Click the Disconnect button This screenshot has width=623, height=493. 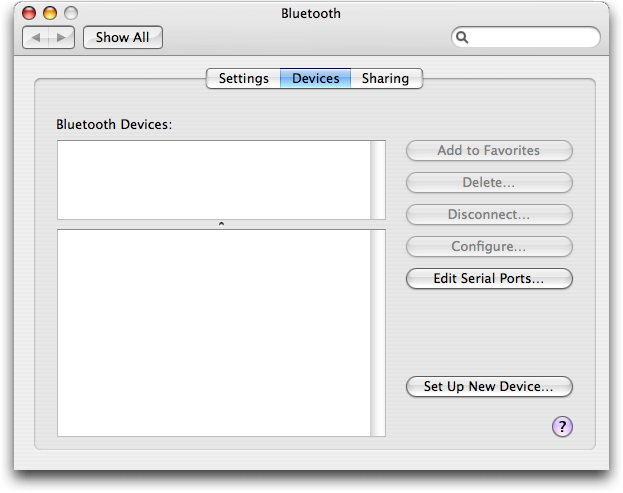coord(489,215)
